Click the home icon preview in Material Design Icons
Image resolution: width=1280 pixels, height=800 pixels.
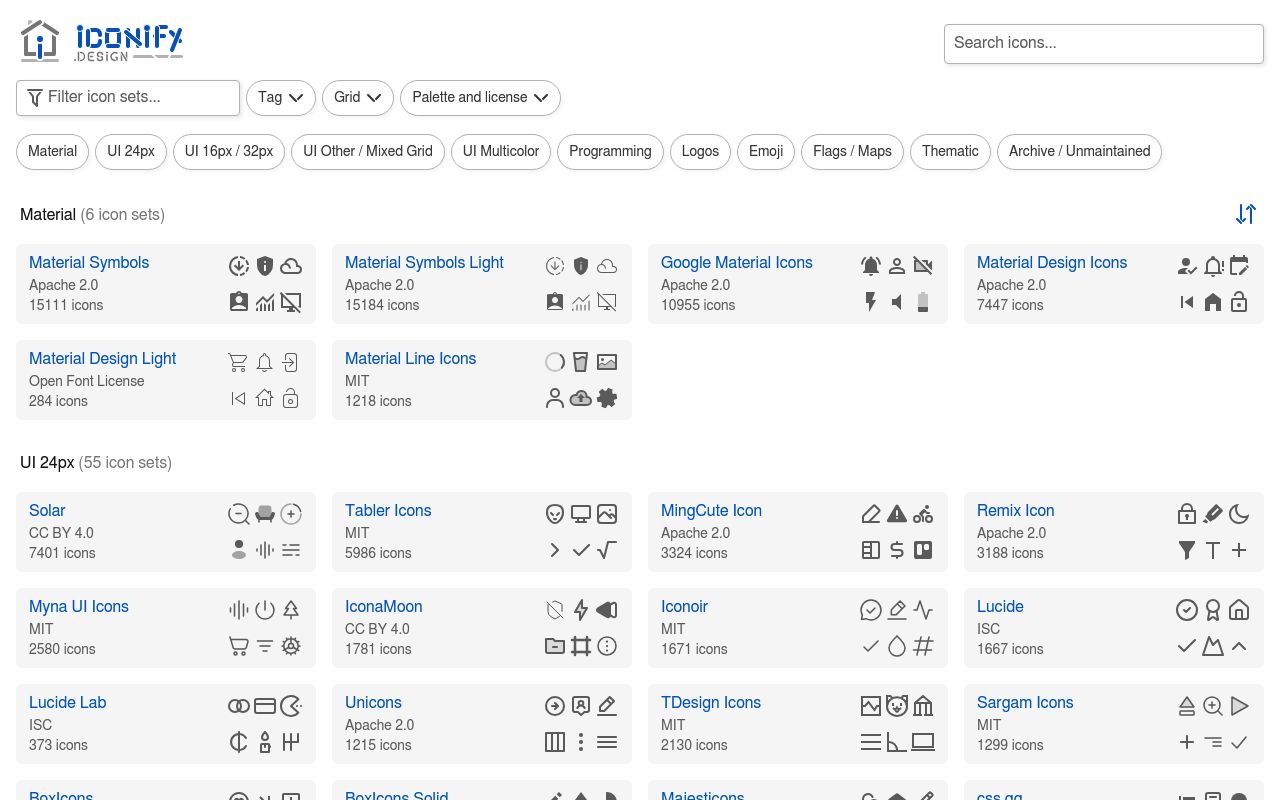1213,301
